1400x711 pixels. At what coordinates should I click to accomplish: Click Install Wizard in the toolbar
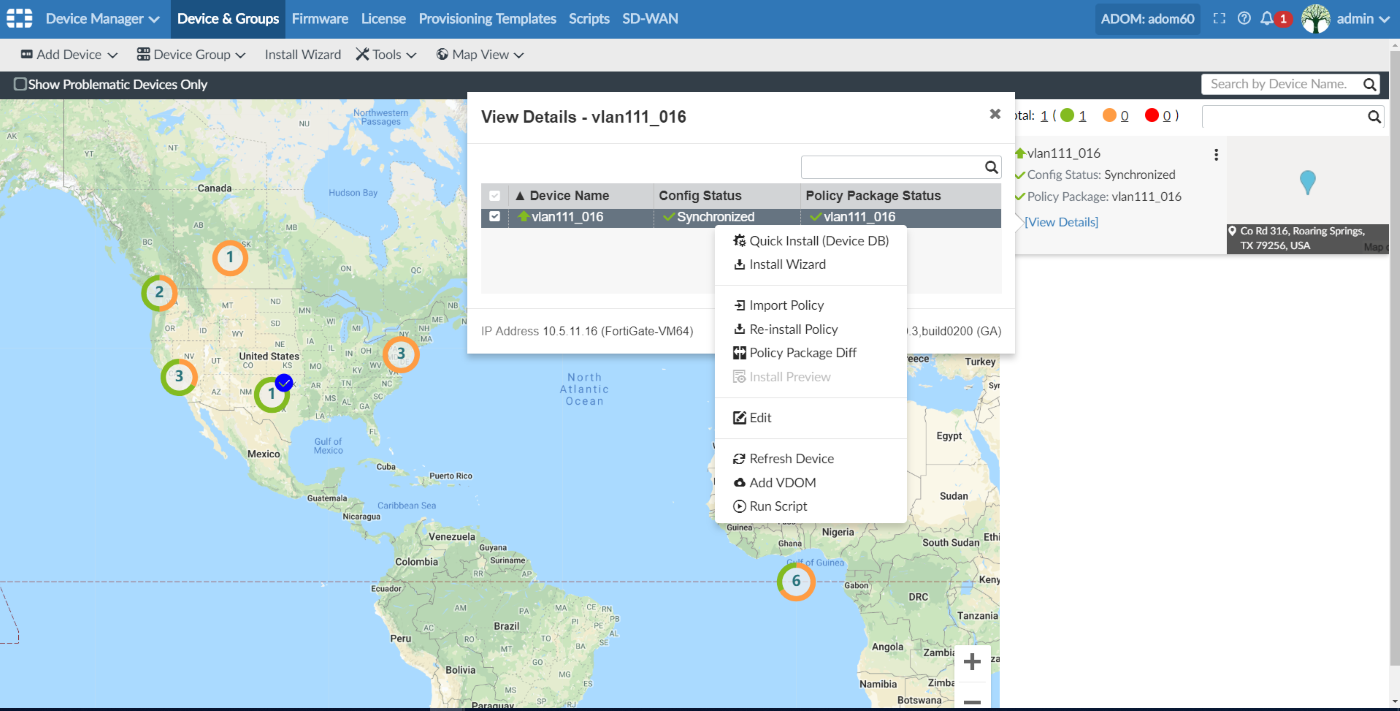[302, 54]
